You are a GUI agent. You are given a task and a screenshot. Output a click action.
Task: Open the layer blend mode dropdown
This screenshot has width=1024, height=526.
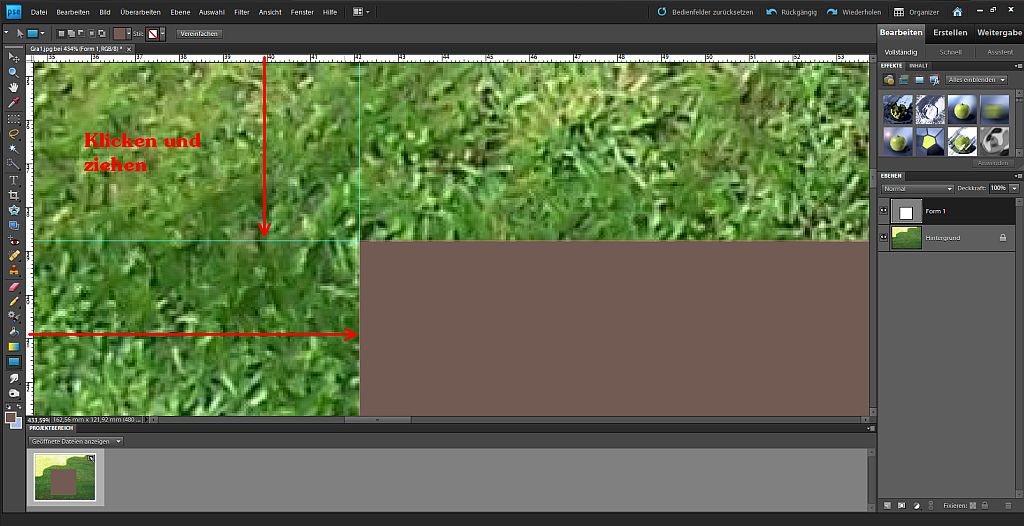coord(918,188)
